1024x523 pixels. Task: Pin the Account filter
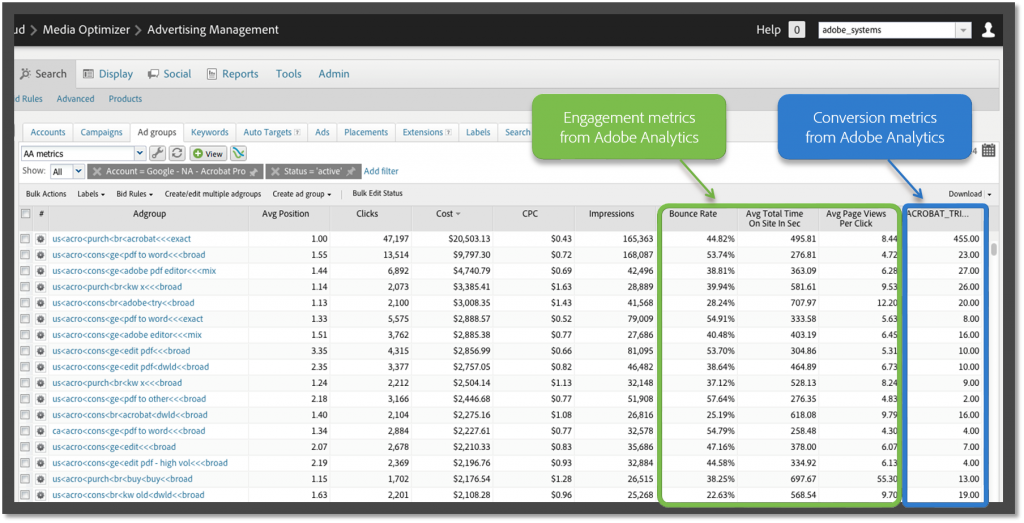point(254,172)
